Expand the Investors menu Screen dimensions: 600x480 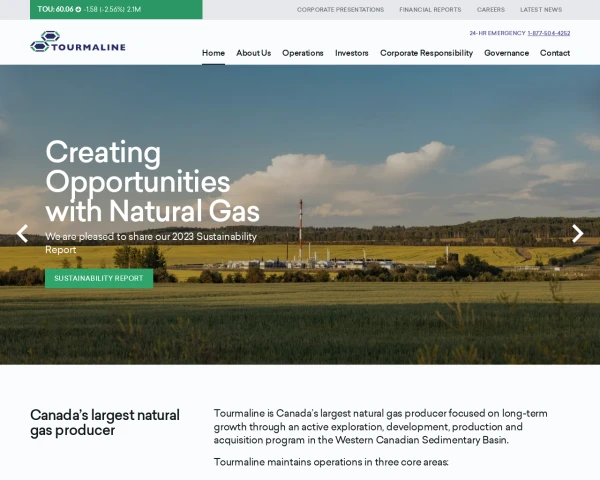point(352,53)
